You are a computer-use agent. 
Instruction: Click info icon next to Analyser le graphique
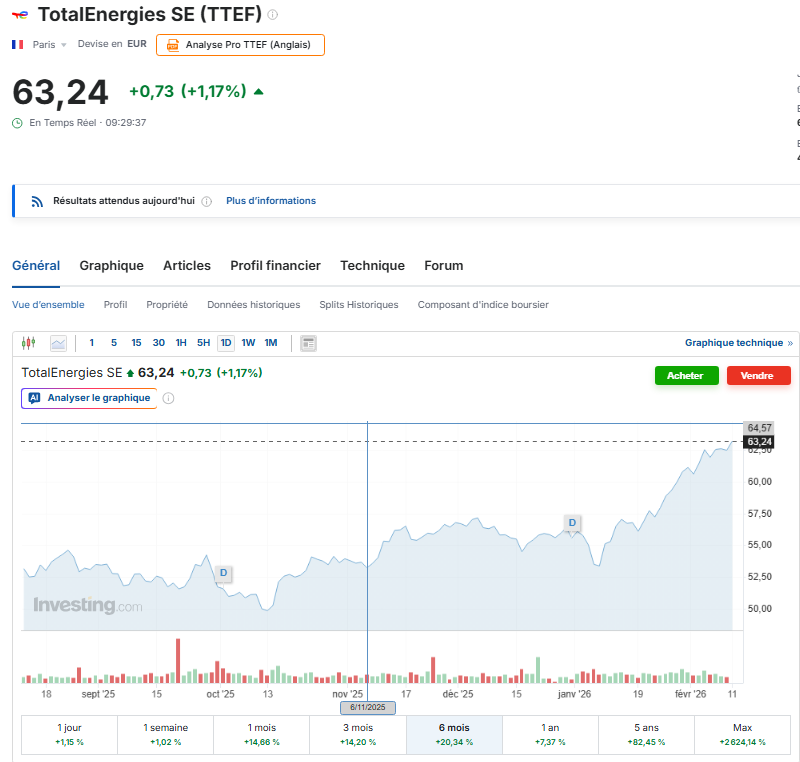pyautogui.click(x=168, y=398)
